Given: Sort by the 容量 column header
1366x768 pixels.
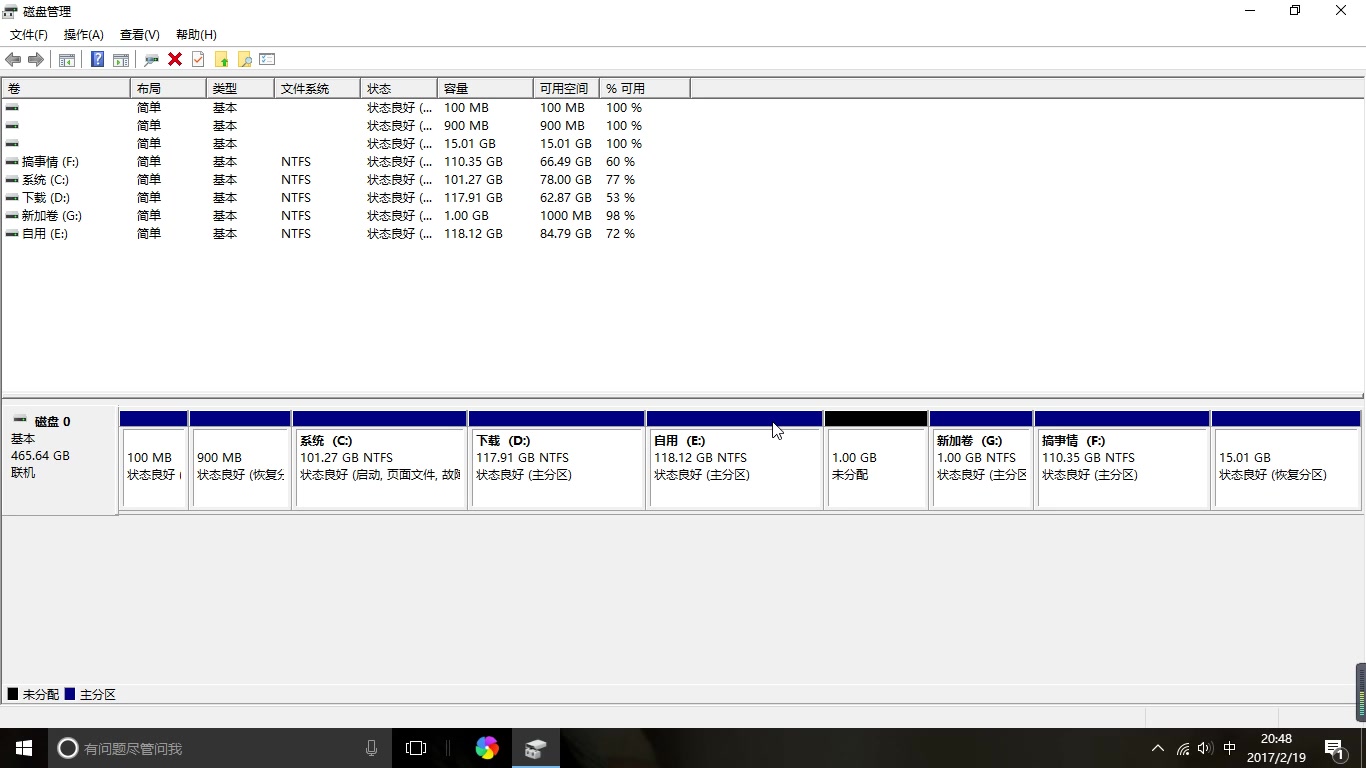Looking at the screenshot, I should pyautogui.click(x=485, y=89).
